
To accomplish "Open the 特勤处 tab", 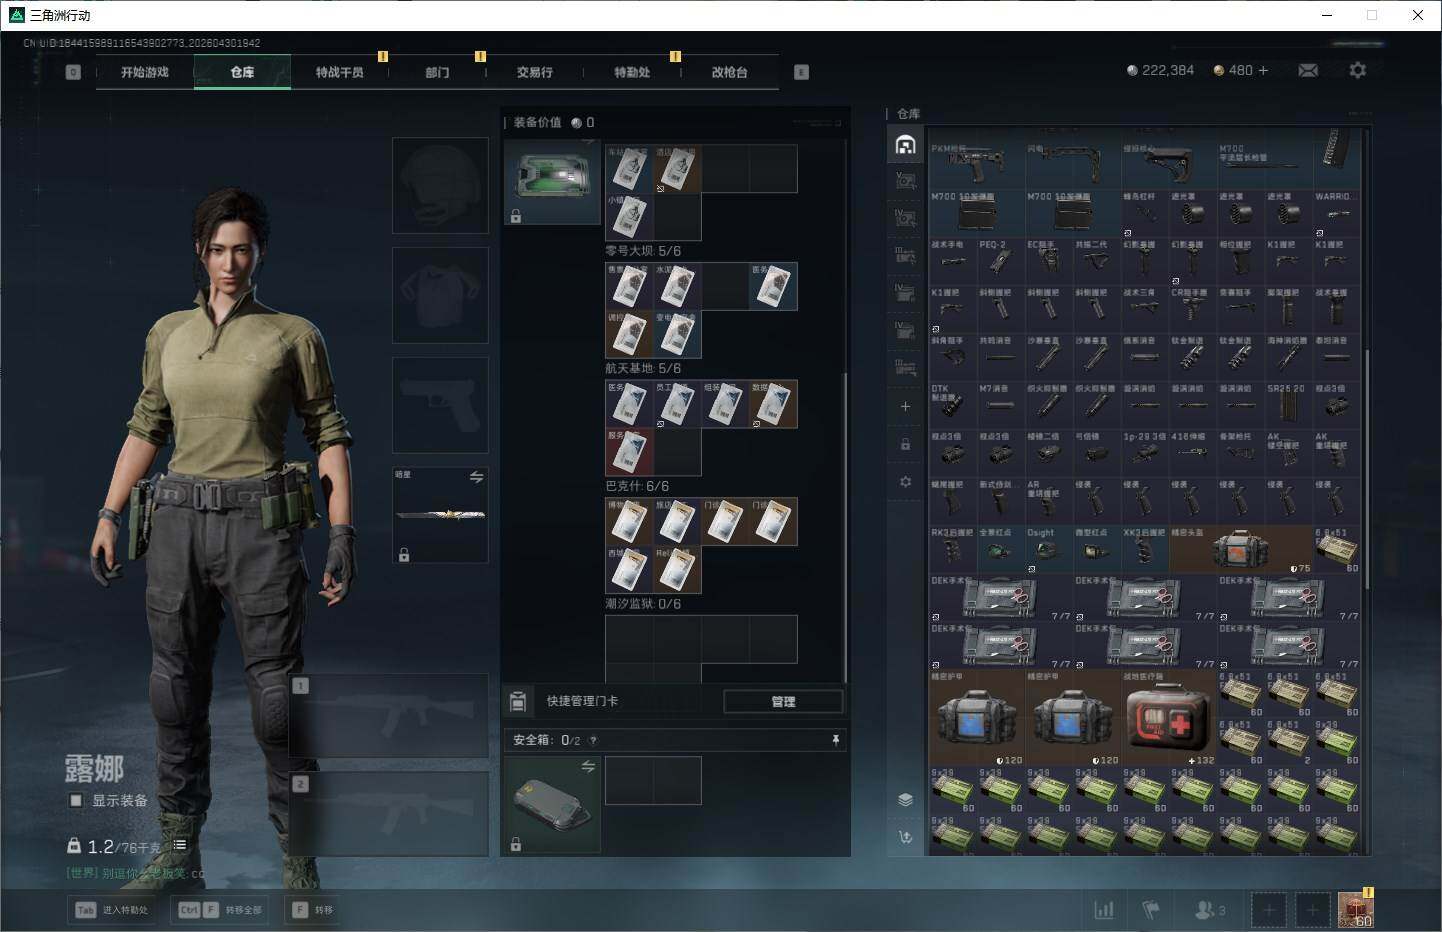I will [632, 72].
